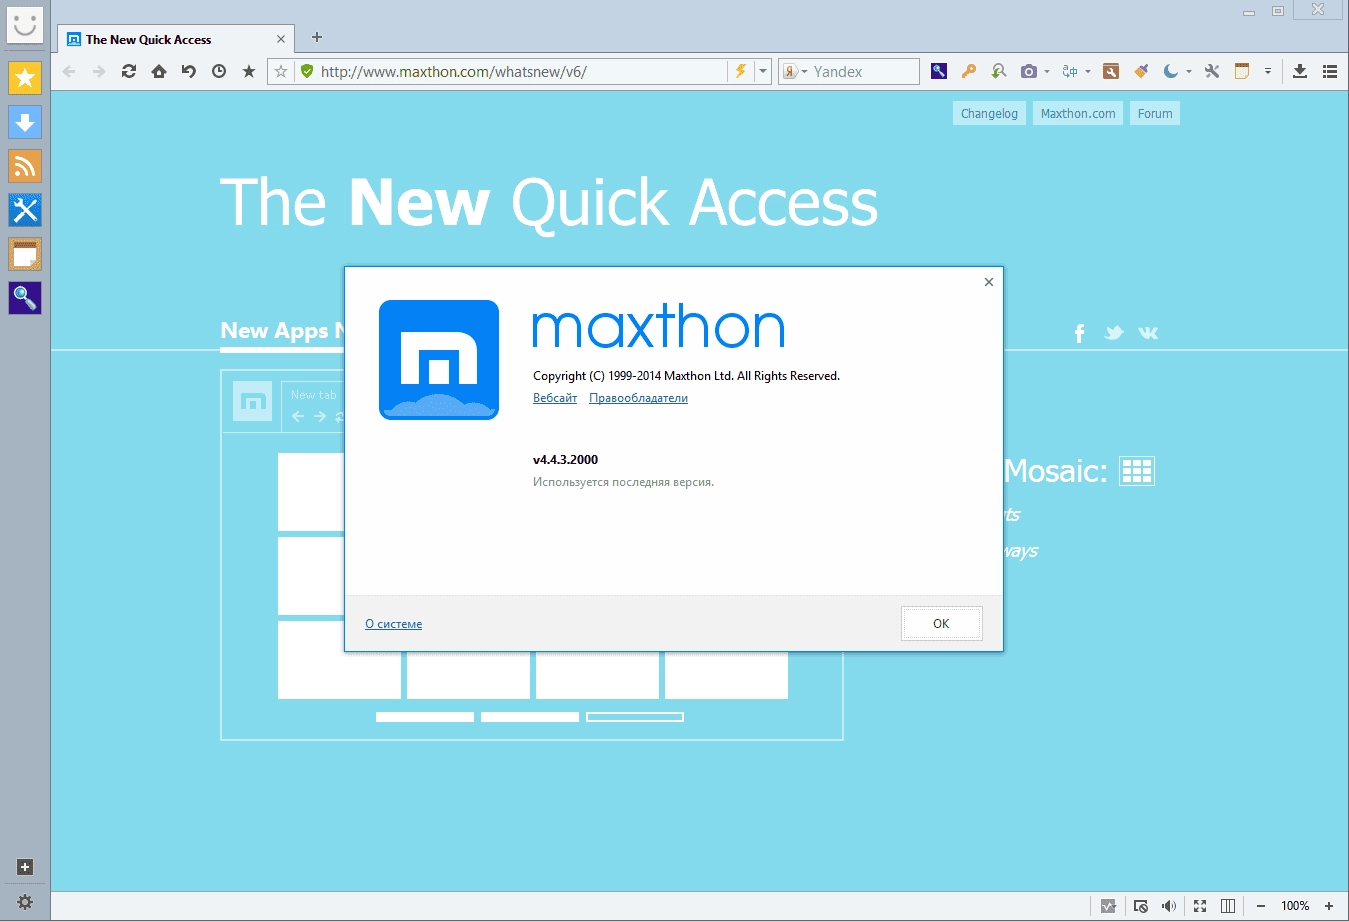Open the RSS feed reader sidebar icon
The width and height of the screenshot is (1349, 922).
25,166
